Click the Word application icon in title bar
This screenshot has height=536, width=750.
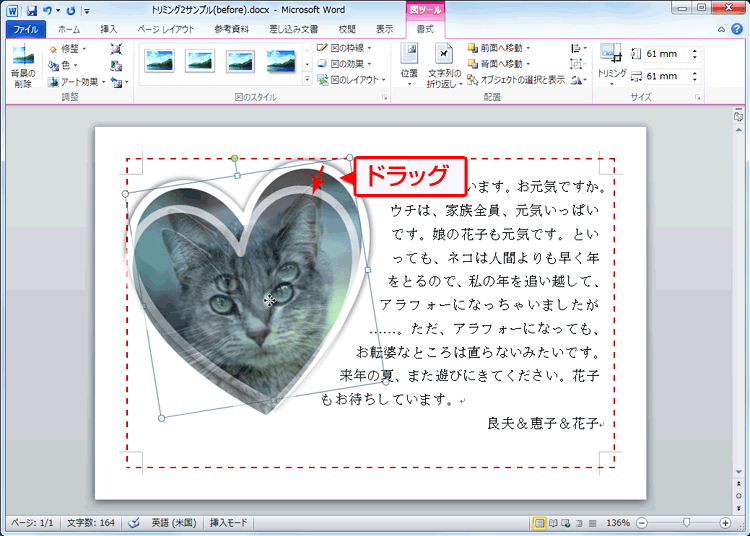(x=12, y=10)
